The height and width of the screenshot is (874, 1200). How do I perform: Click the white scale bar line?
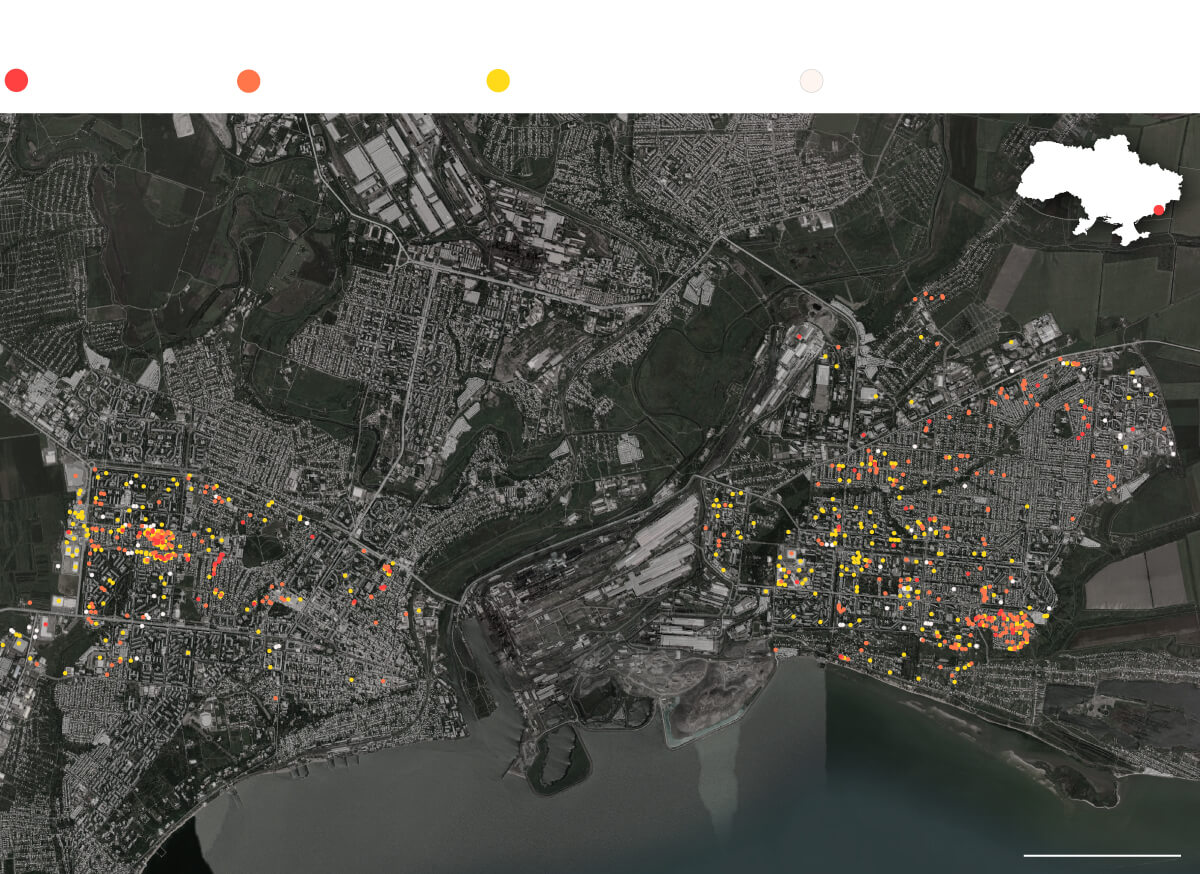1101,855
